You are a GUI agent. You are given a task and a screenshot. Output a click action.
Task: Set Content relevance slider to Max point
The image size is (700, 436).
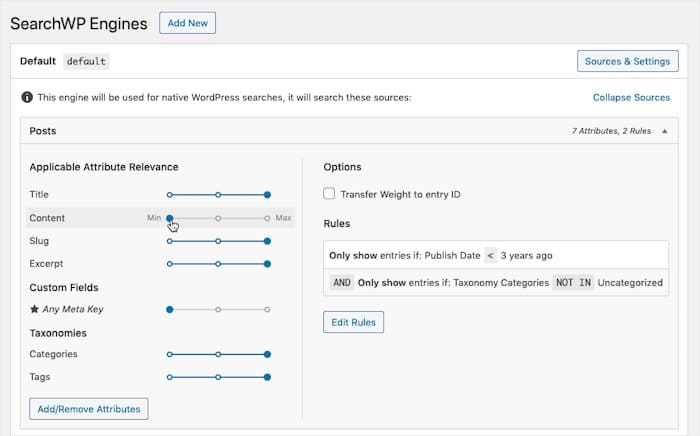(x=267, y=218)
